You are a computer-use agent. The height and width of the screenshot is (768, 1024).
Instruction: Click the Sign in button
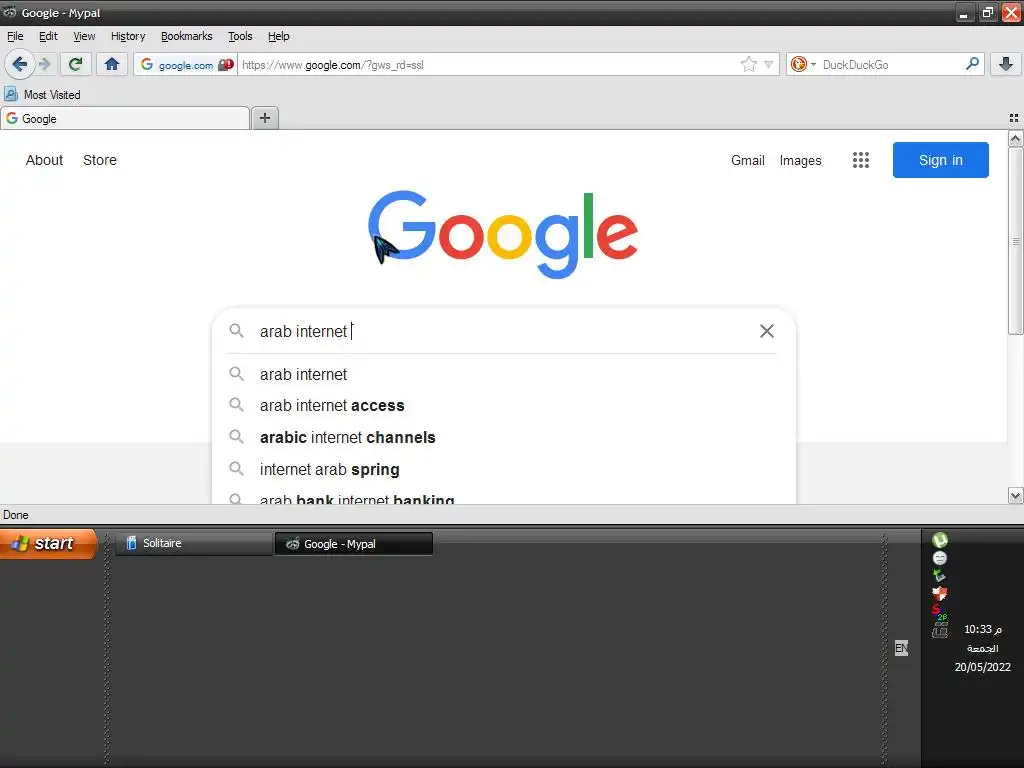[940, 160]
